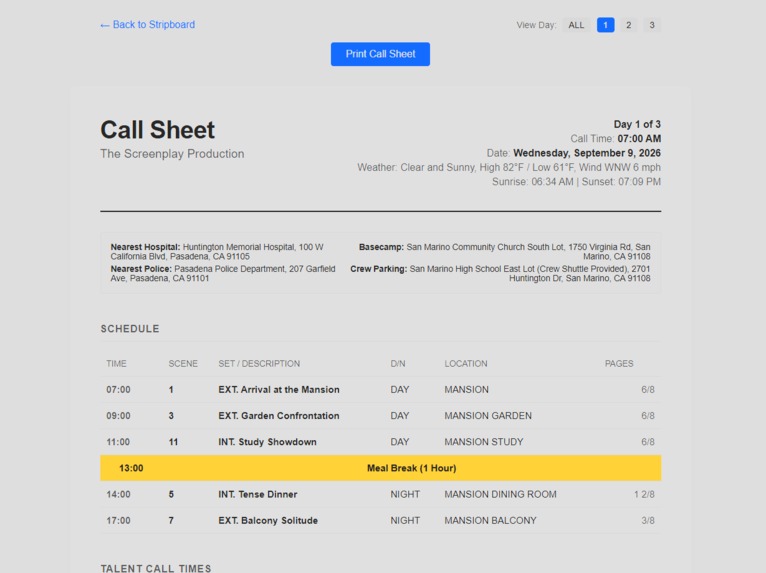Click the Print Call Sheet button
766x573 pixels.
click(x=380, y=54)
